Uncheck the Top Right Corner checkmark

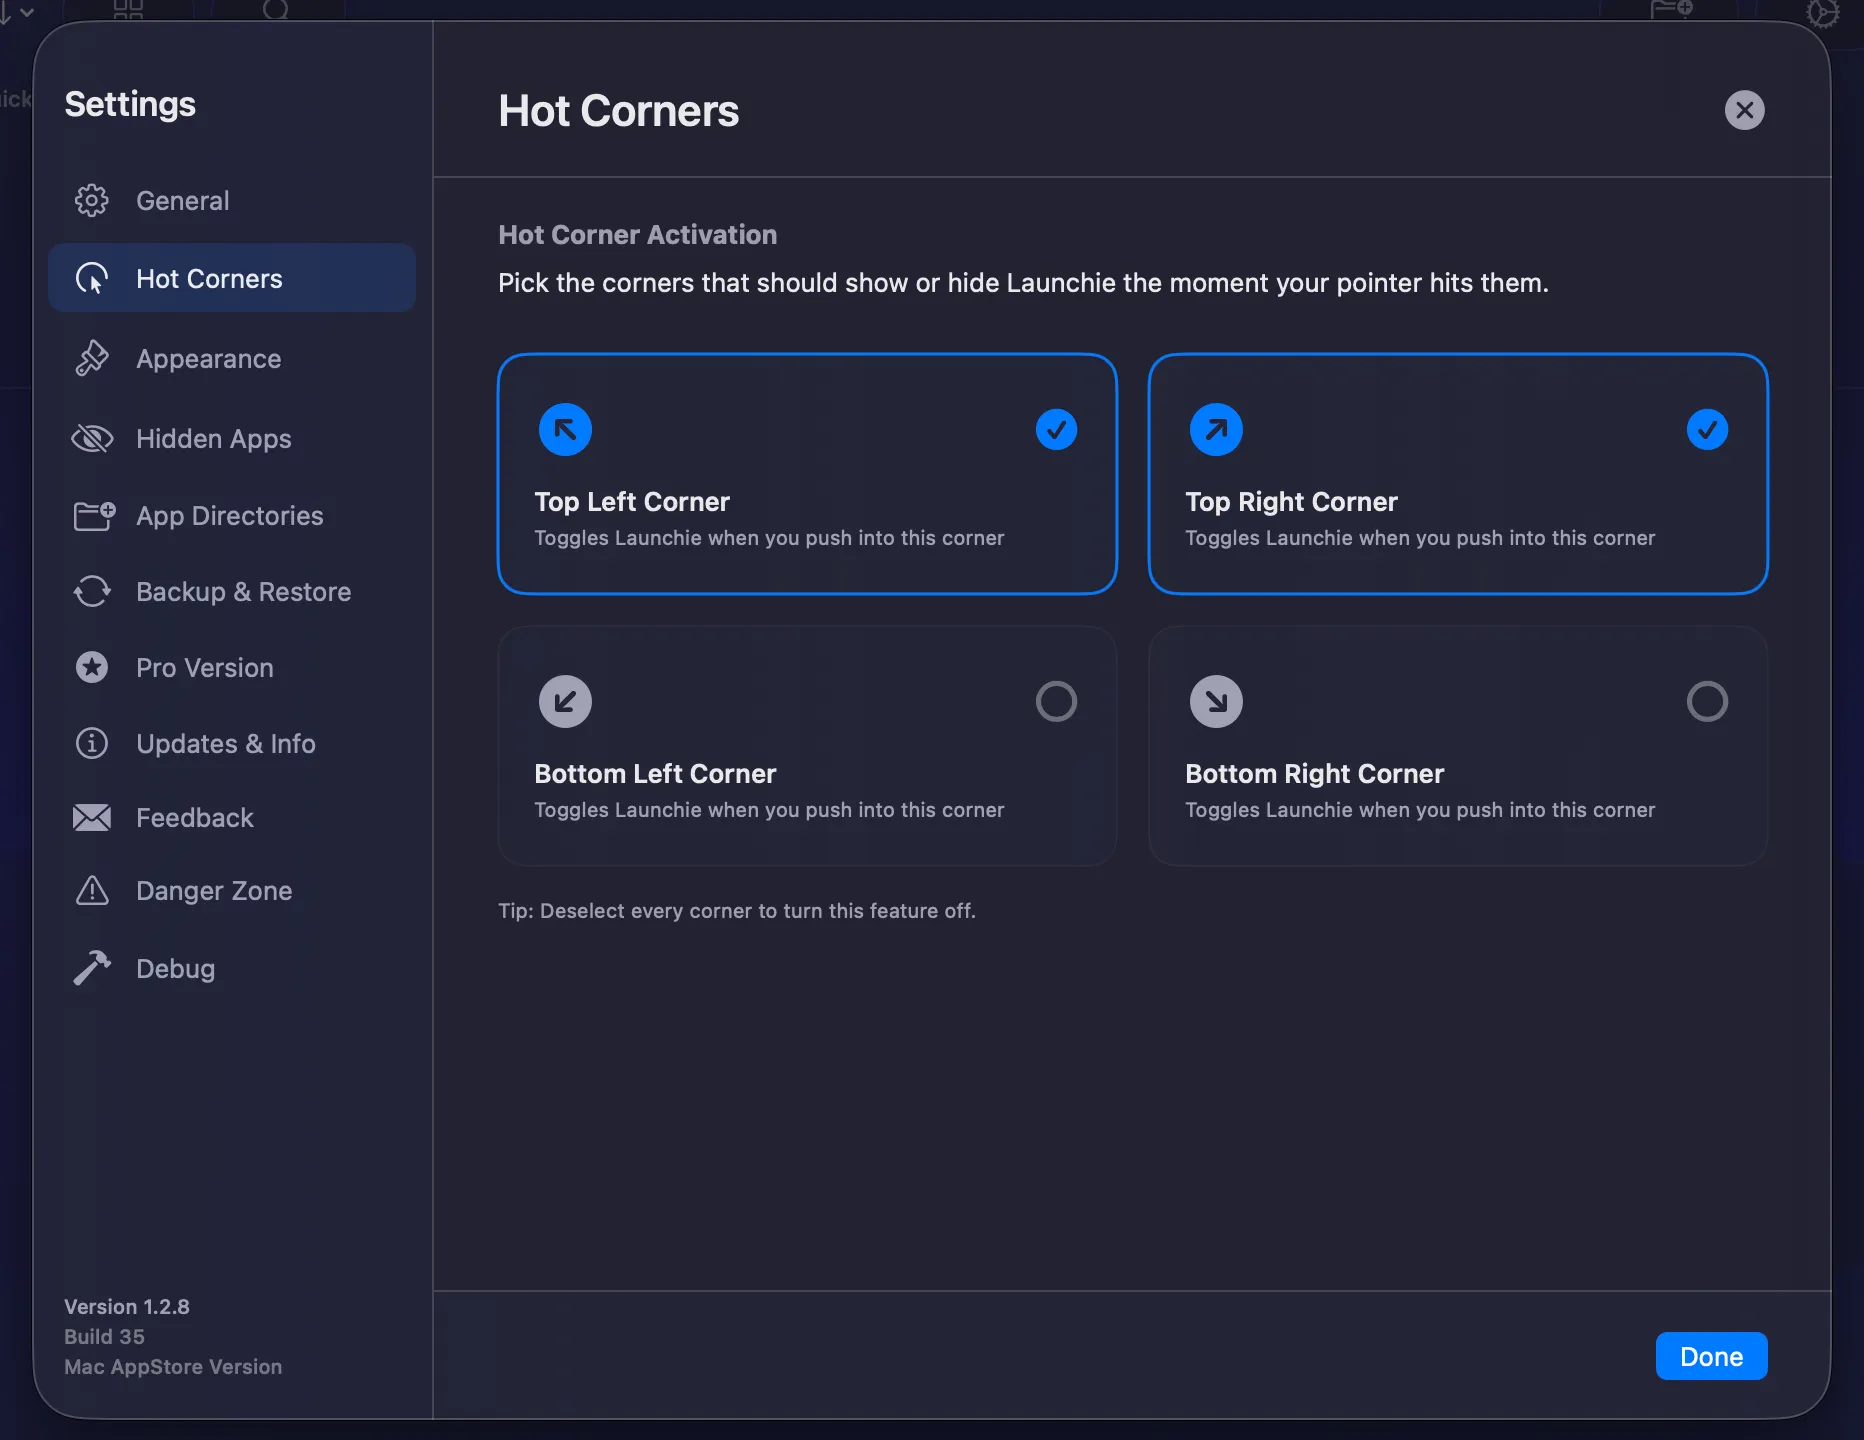click(1707, 430)
